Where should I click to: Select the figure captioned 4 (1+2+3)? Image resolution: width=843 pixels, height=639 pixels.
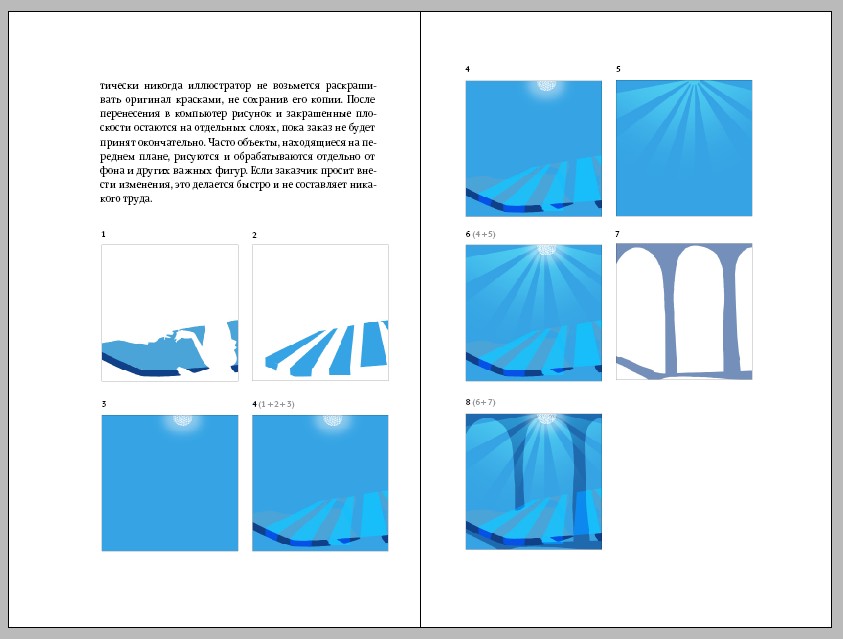pos(320,483)
